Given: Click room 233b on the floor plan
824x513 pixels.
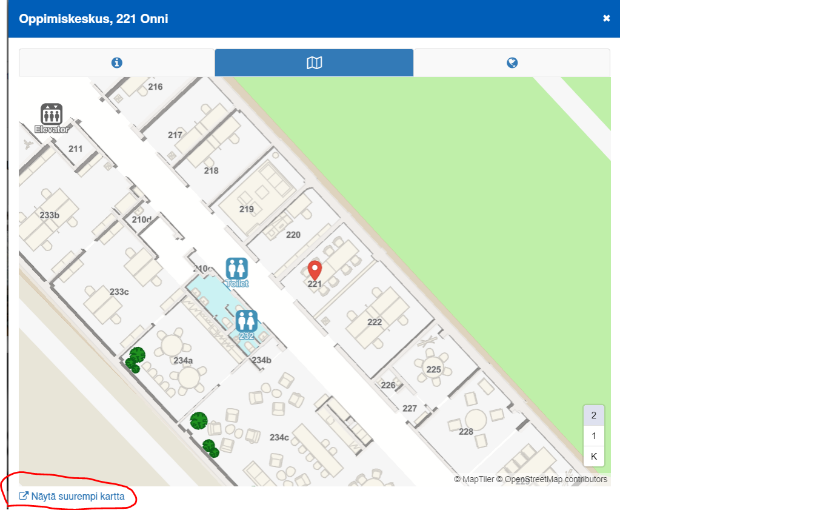Looking at the screenshot, I should [49, 215].
